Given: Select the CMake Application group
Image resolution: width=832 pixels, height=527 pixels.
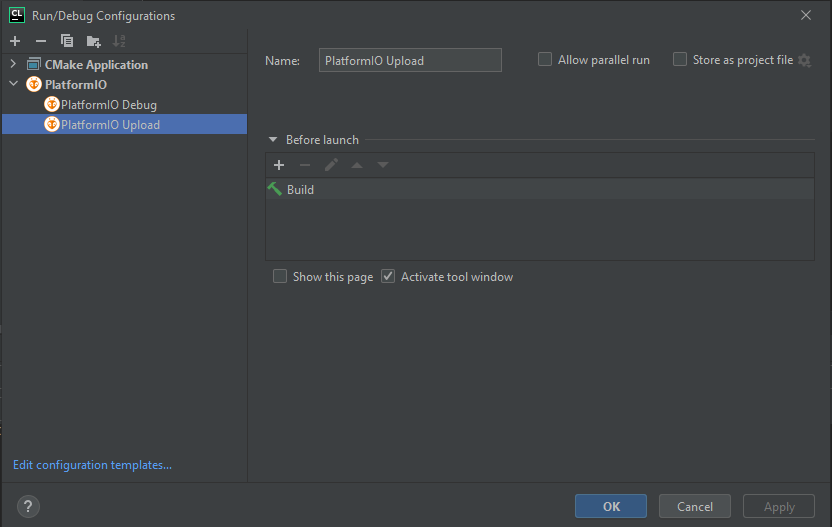Looking at the screenshot, I should 96,65.
